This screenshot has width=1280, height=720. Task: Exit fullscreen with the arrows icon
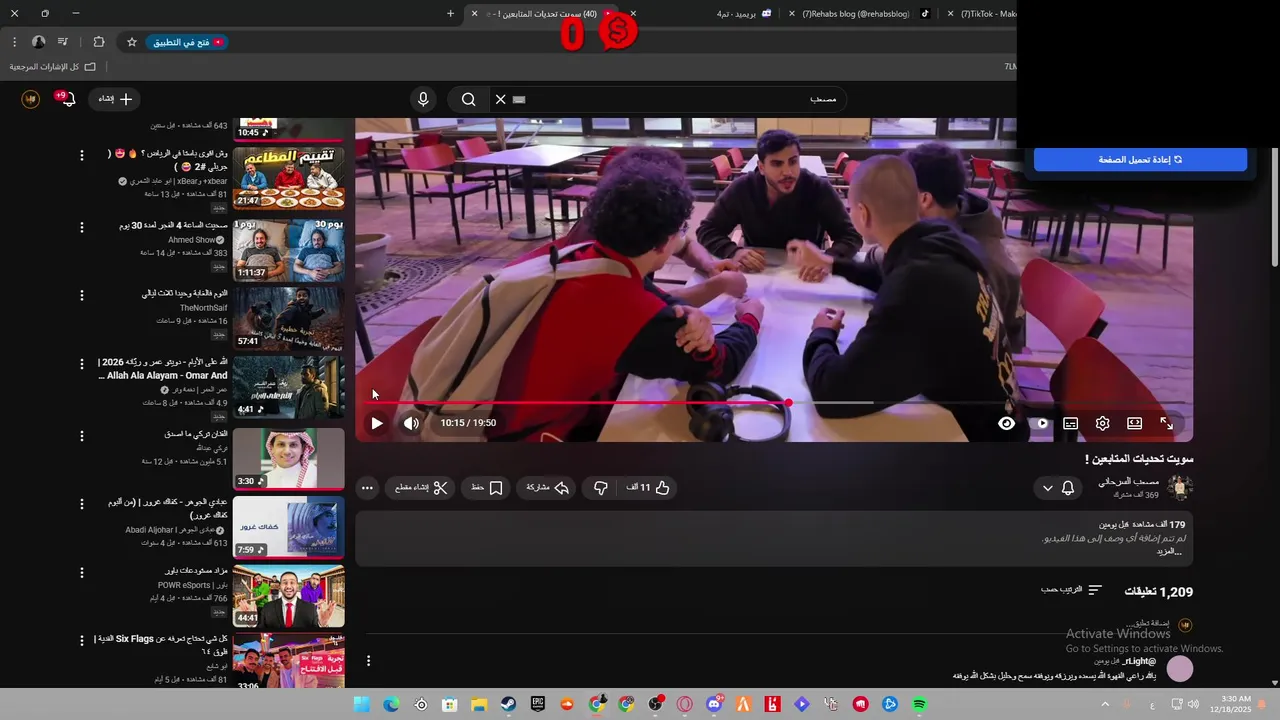[1166, 423]
